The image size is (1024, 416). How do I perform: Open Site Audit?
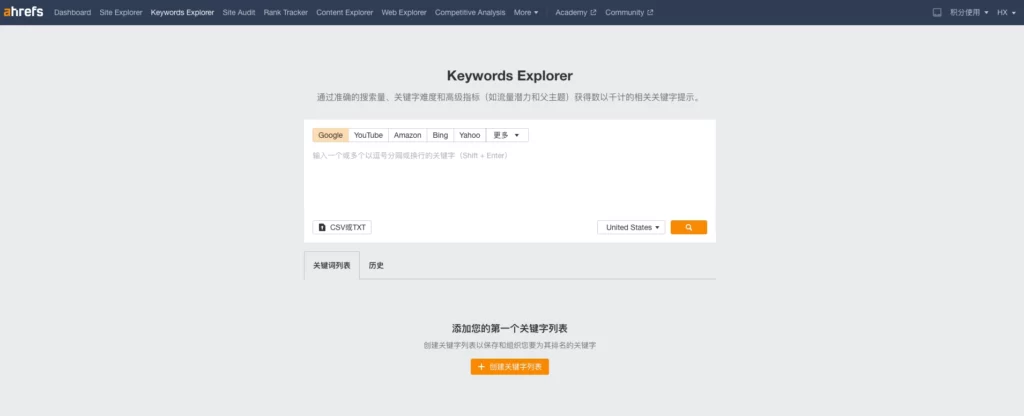tap(239, 12)
